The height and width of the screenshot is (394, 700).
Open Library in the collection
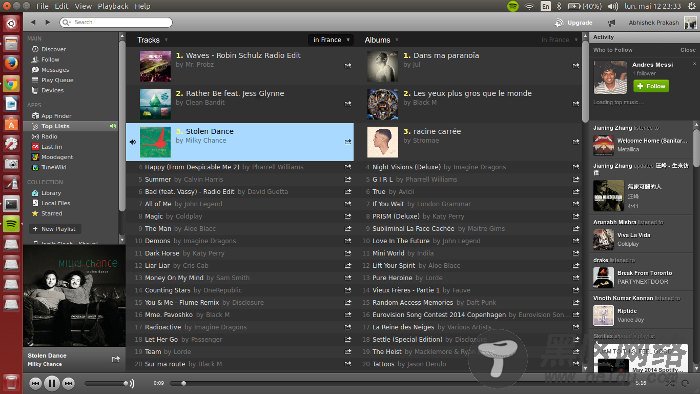tap(51, 193)
